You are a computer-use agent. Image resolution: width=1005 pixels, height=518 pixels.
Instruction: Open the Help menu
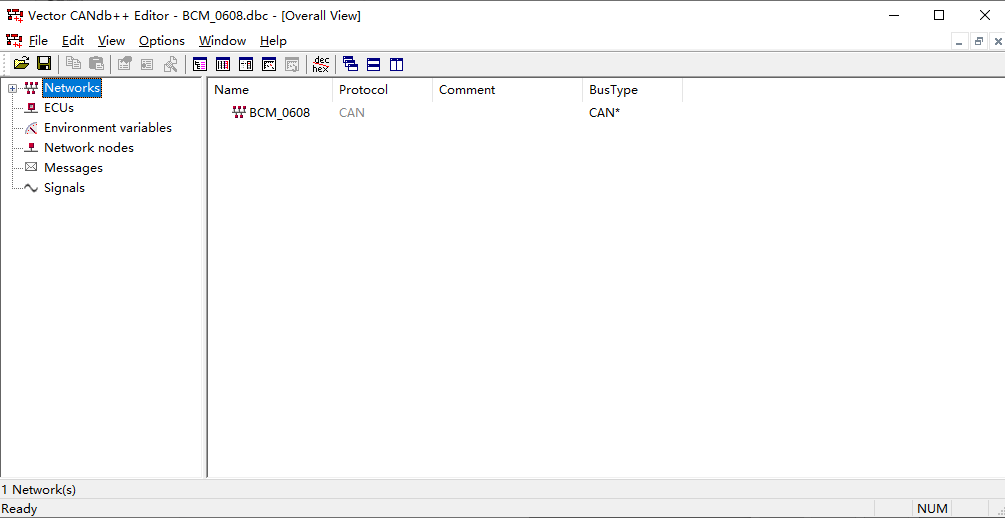click(273, 40)
